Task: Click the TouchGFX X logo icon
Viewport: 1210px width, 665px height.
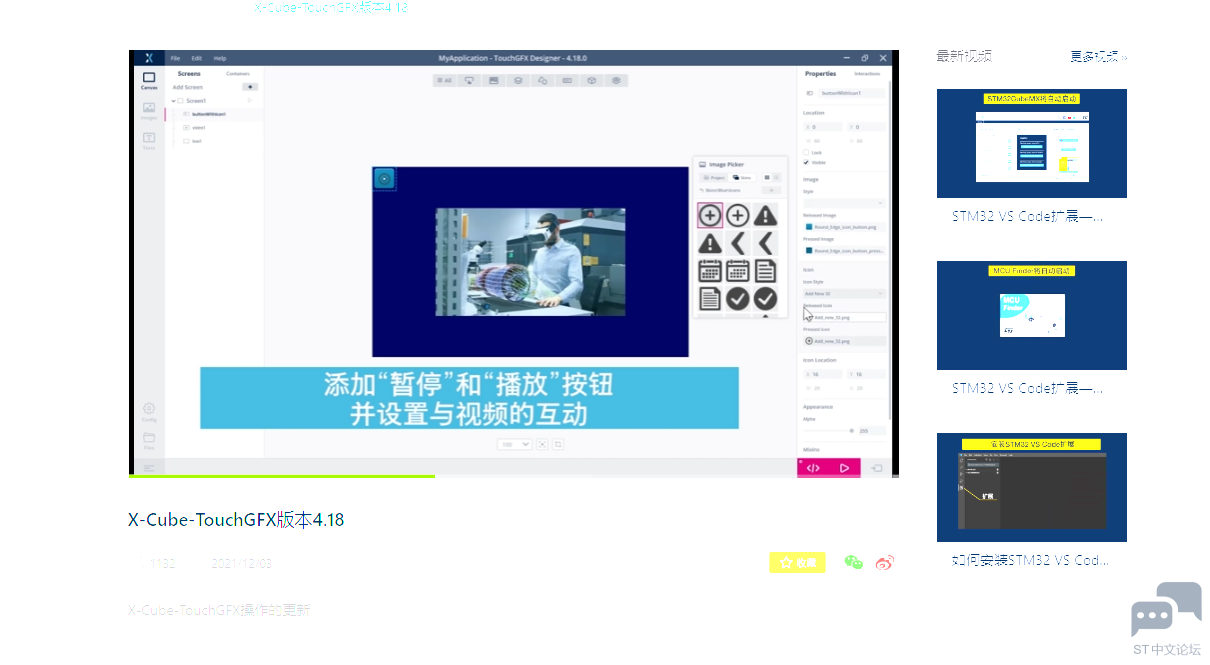Action: point(148,57)
